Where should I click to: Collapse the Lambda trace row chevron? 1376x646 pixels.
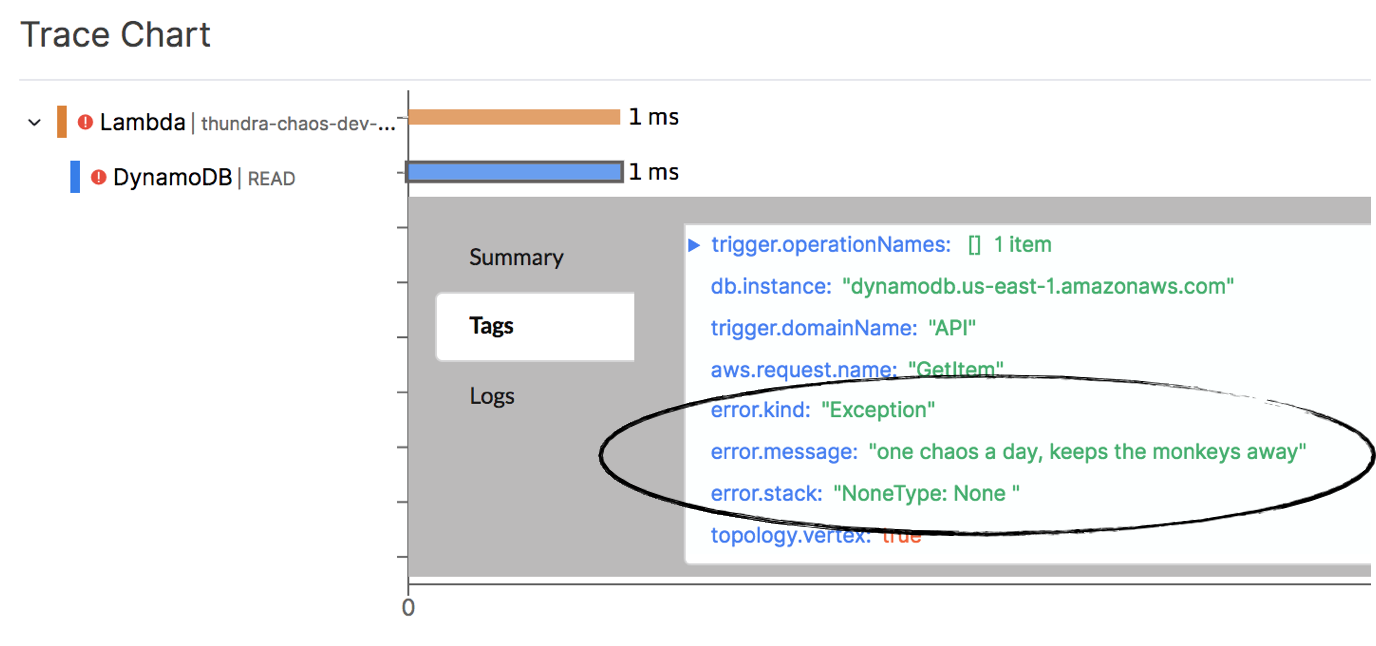click(x=35, y=123)
